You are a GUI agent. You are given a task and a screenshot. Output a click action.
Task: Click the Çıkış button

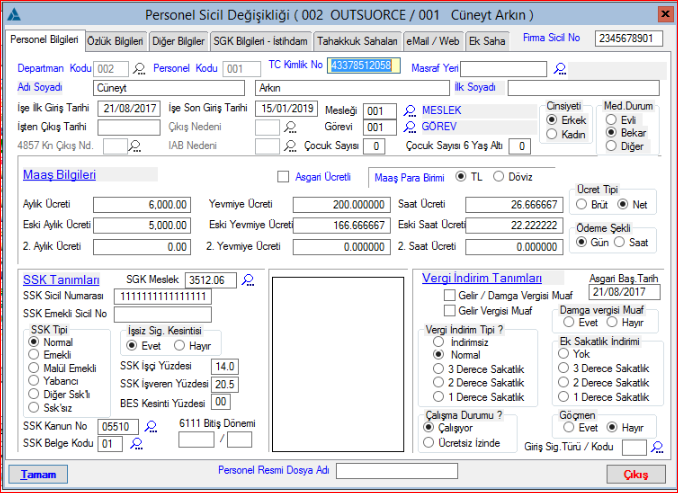[636, 474]
